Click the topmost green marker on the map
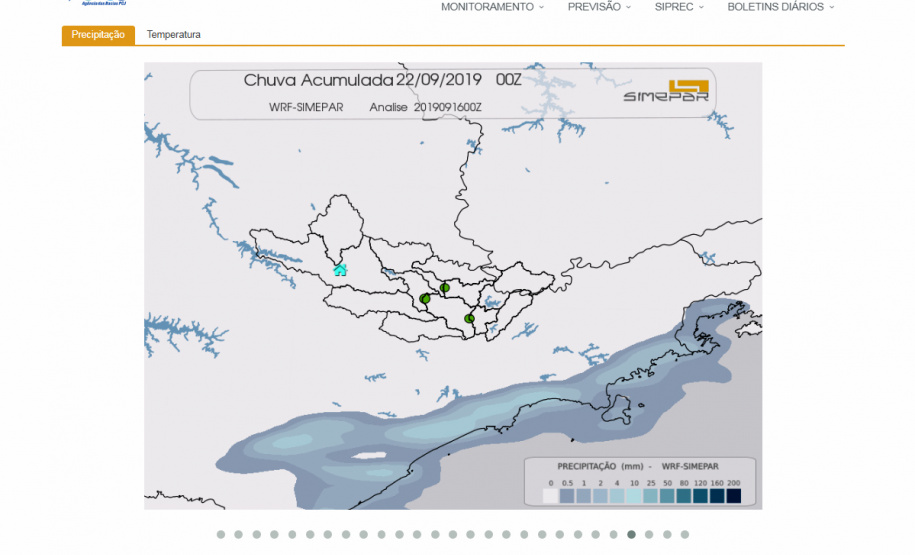The width and height of the screenshot is (915, 555). coord(445,288)
